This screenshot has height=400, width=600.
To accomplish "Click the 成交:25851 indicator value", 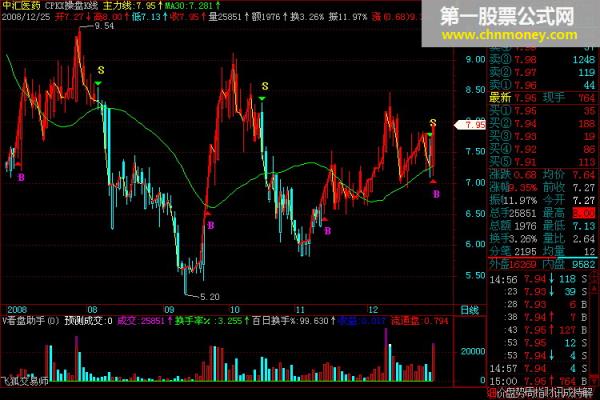I will [143, 321].
